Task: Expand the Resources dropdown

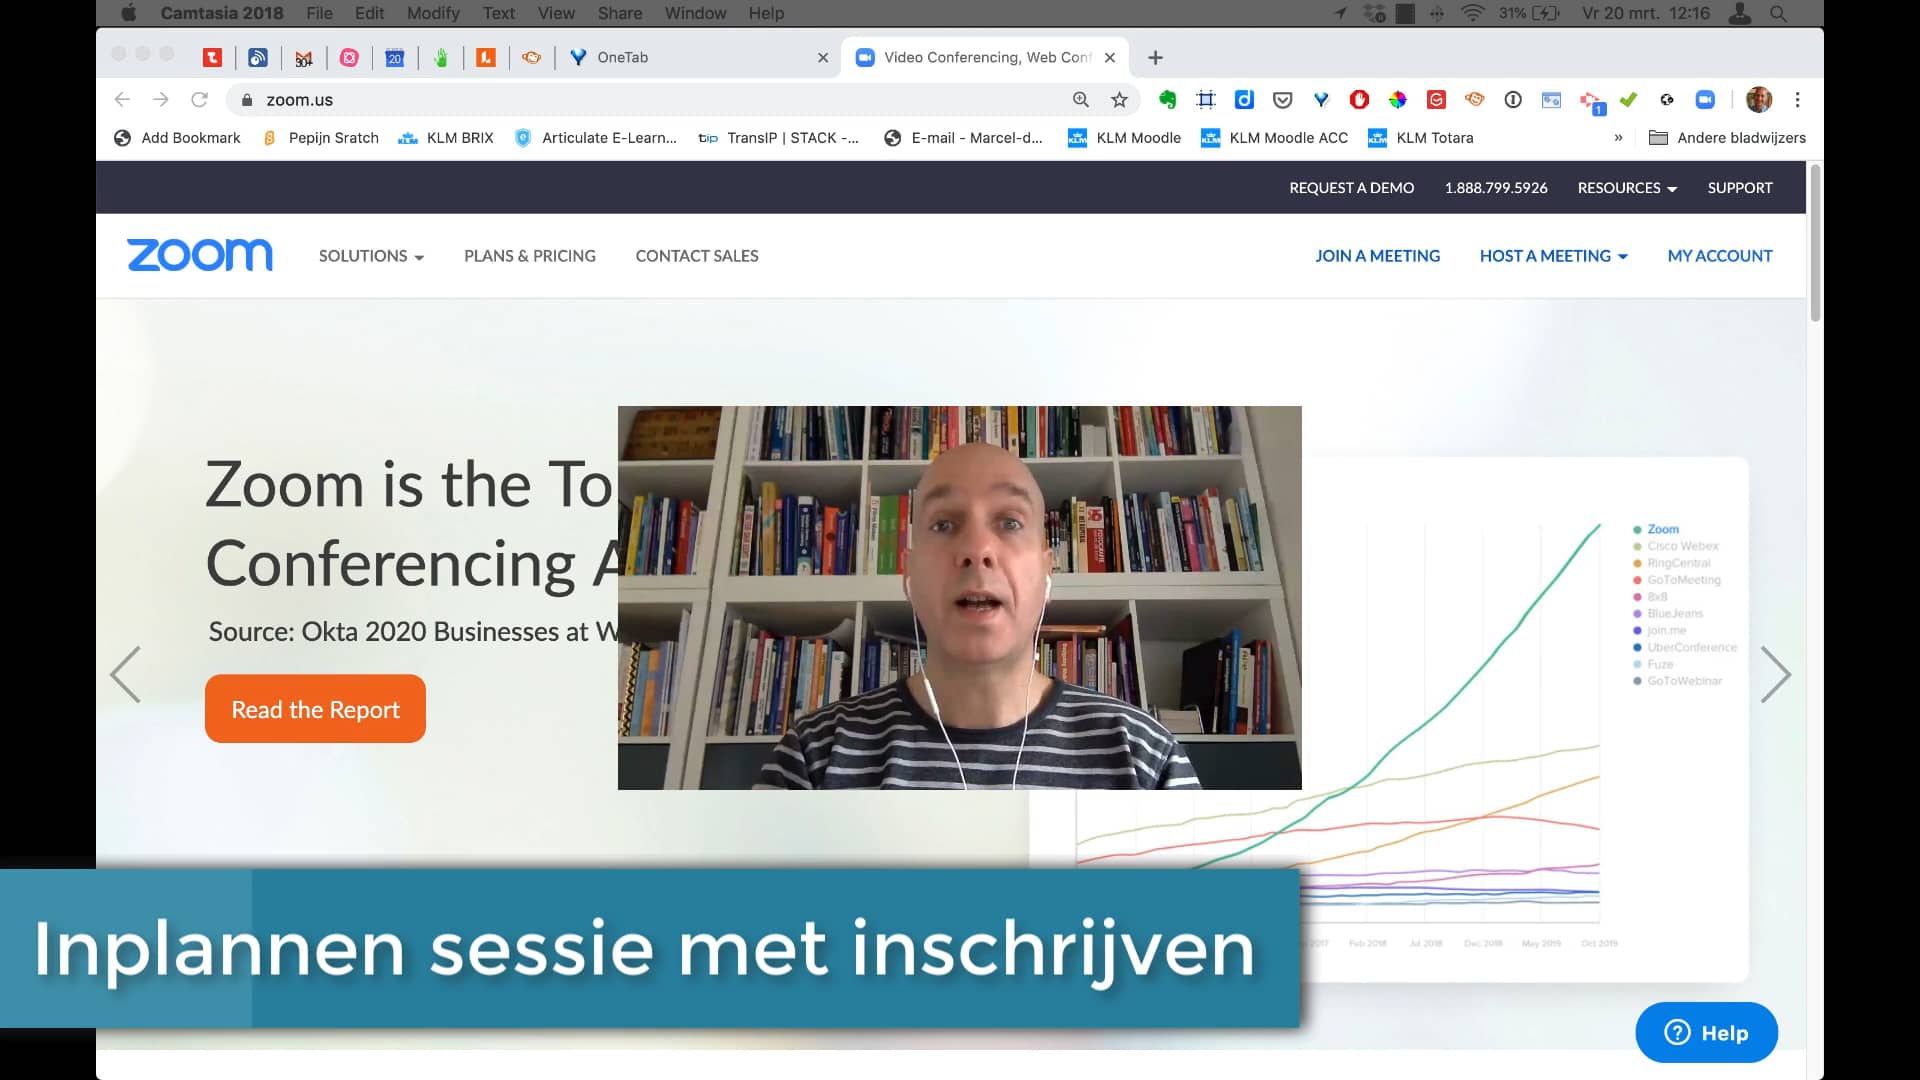Action: [x=1627, y=188]
